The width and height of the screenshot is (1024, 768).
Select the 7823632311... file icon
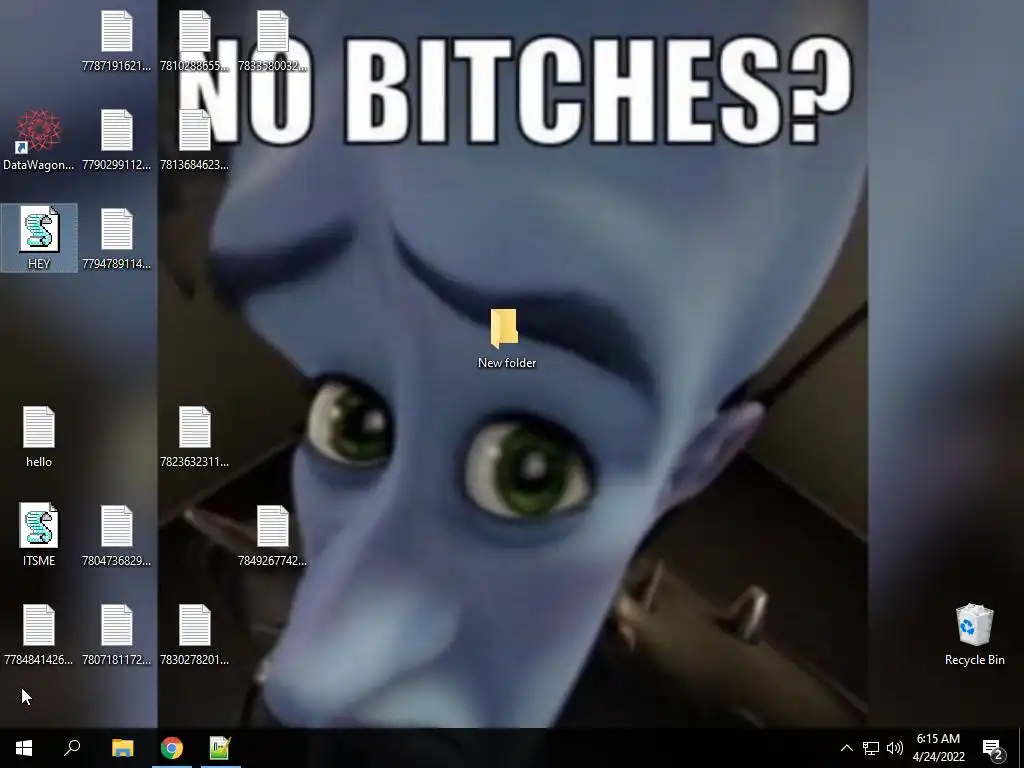coord(195,427)
